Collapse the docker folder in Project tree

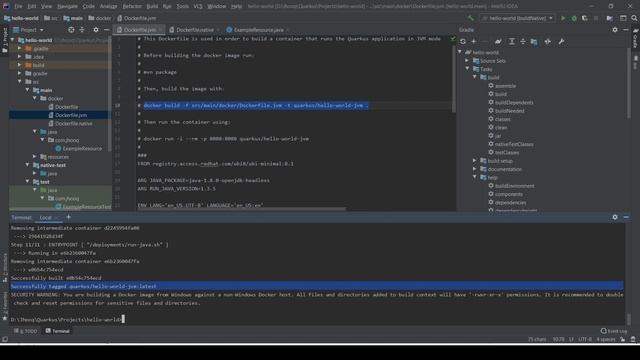click(x=35, y=98)
